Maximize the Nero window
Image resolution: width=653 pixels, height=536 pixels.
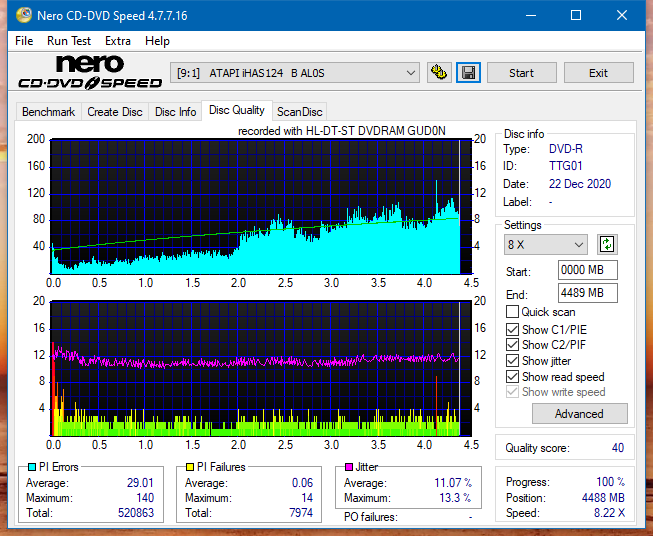(576, 15)
